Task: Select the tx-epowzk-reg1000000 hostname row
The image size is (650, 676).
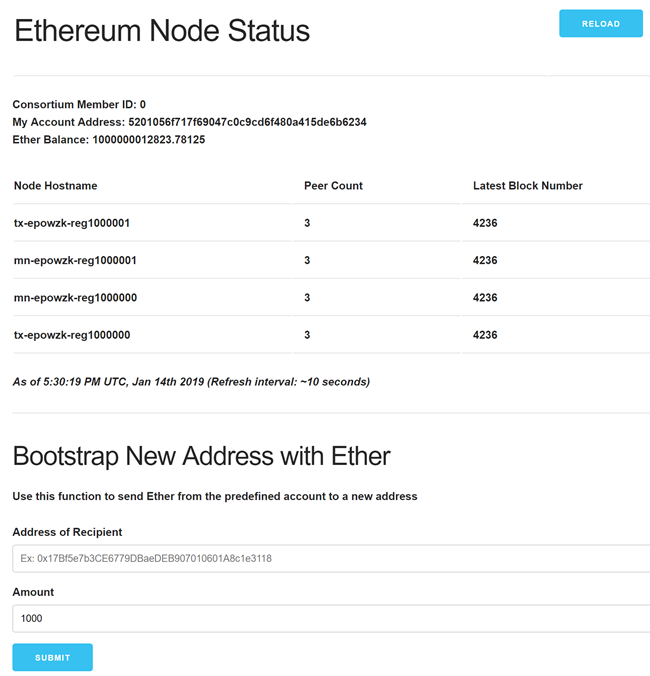Action: (x=332, y=335)
